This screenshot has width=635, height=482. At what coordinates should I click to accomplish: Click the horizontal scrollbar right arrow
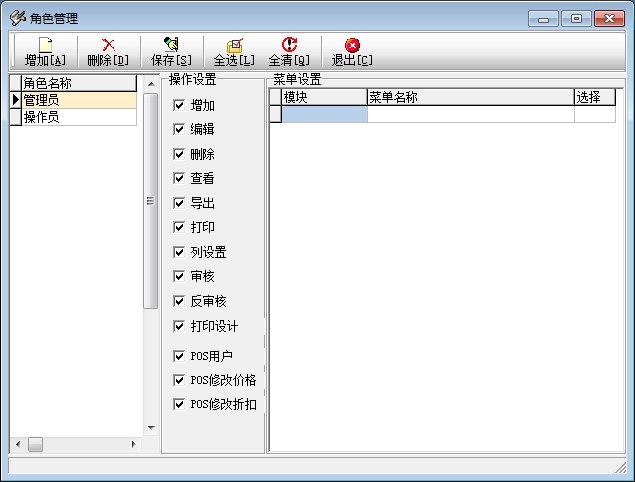pos(133,443)
